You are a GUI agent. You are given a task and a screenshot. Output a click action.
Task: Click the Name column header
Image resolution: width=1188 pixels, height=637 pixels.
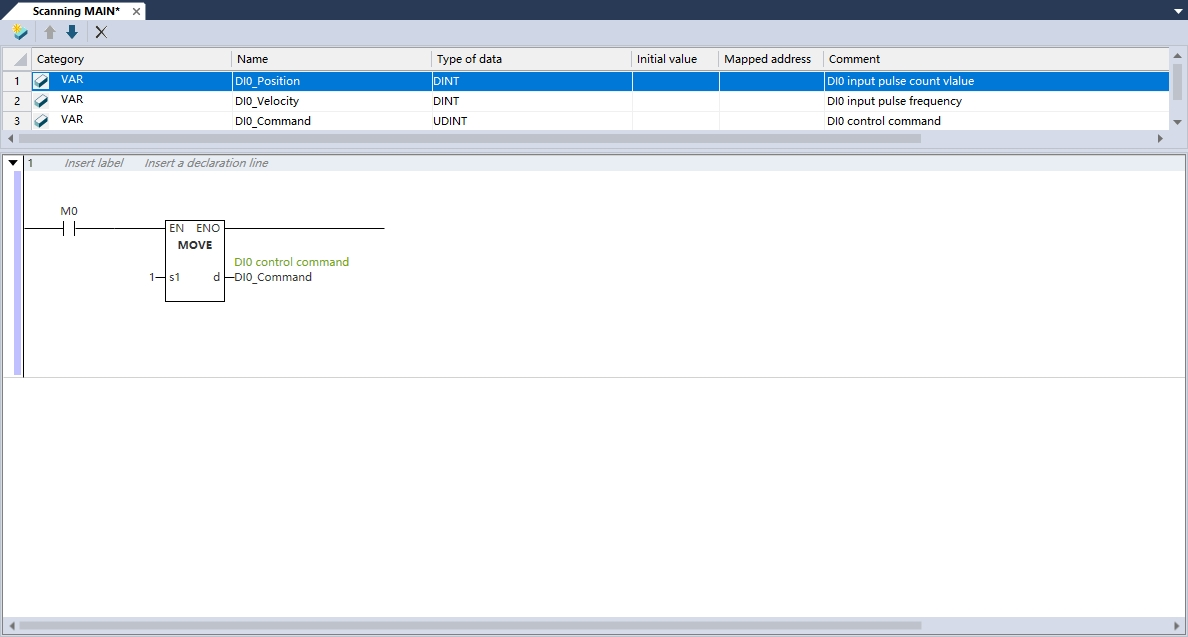(x=332, y=59)
